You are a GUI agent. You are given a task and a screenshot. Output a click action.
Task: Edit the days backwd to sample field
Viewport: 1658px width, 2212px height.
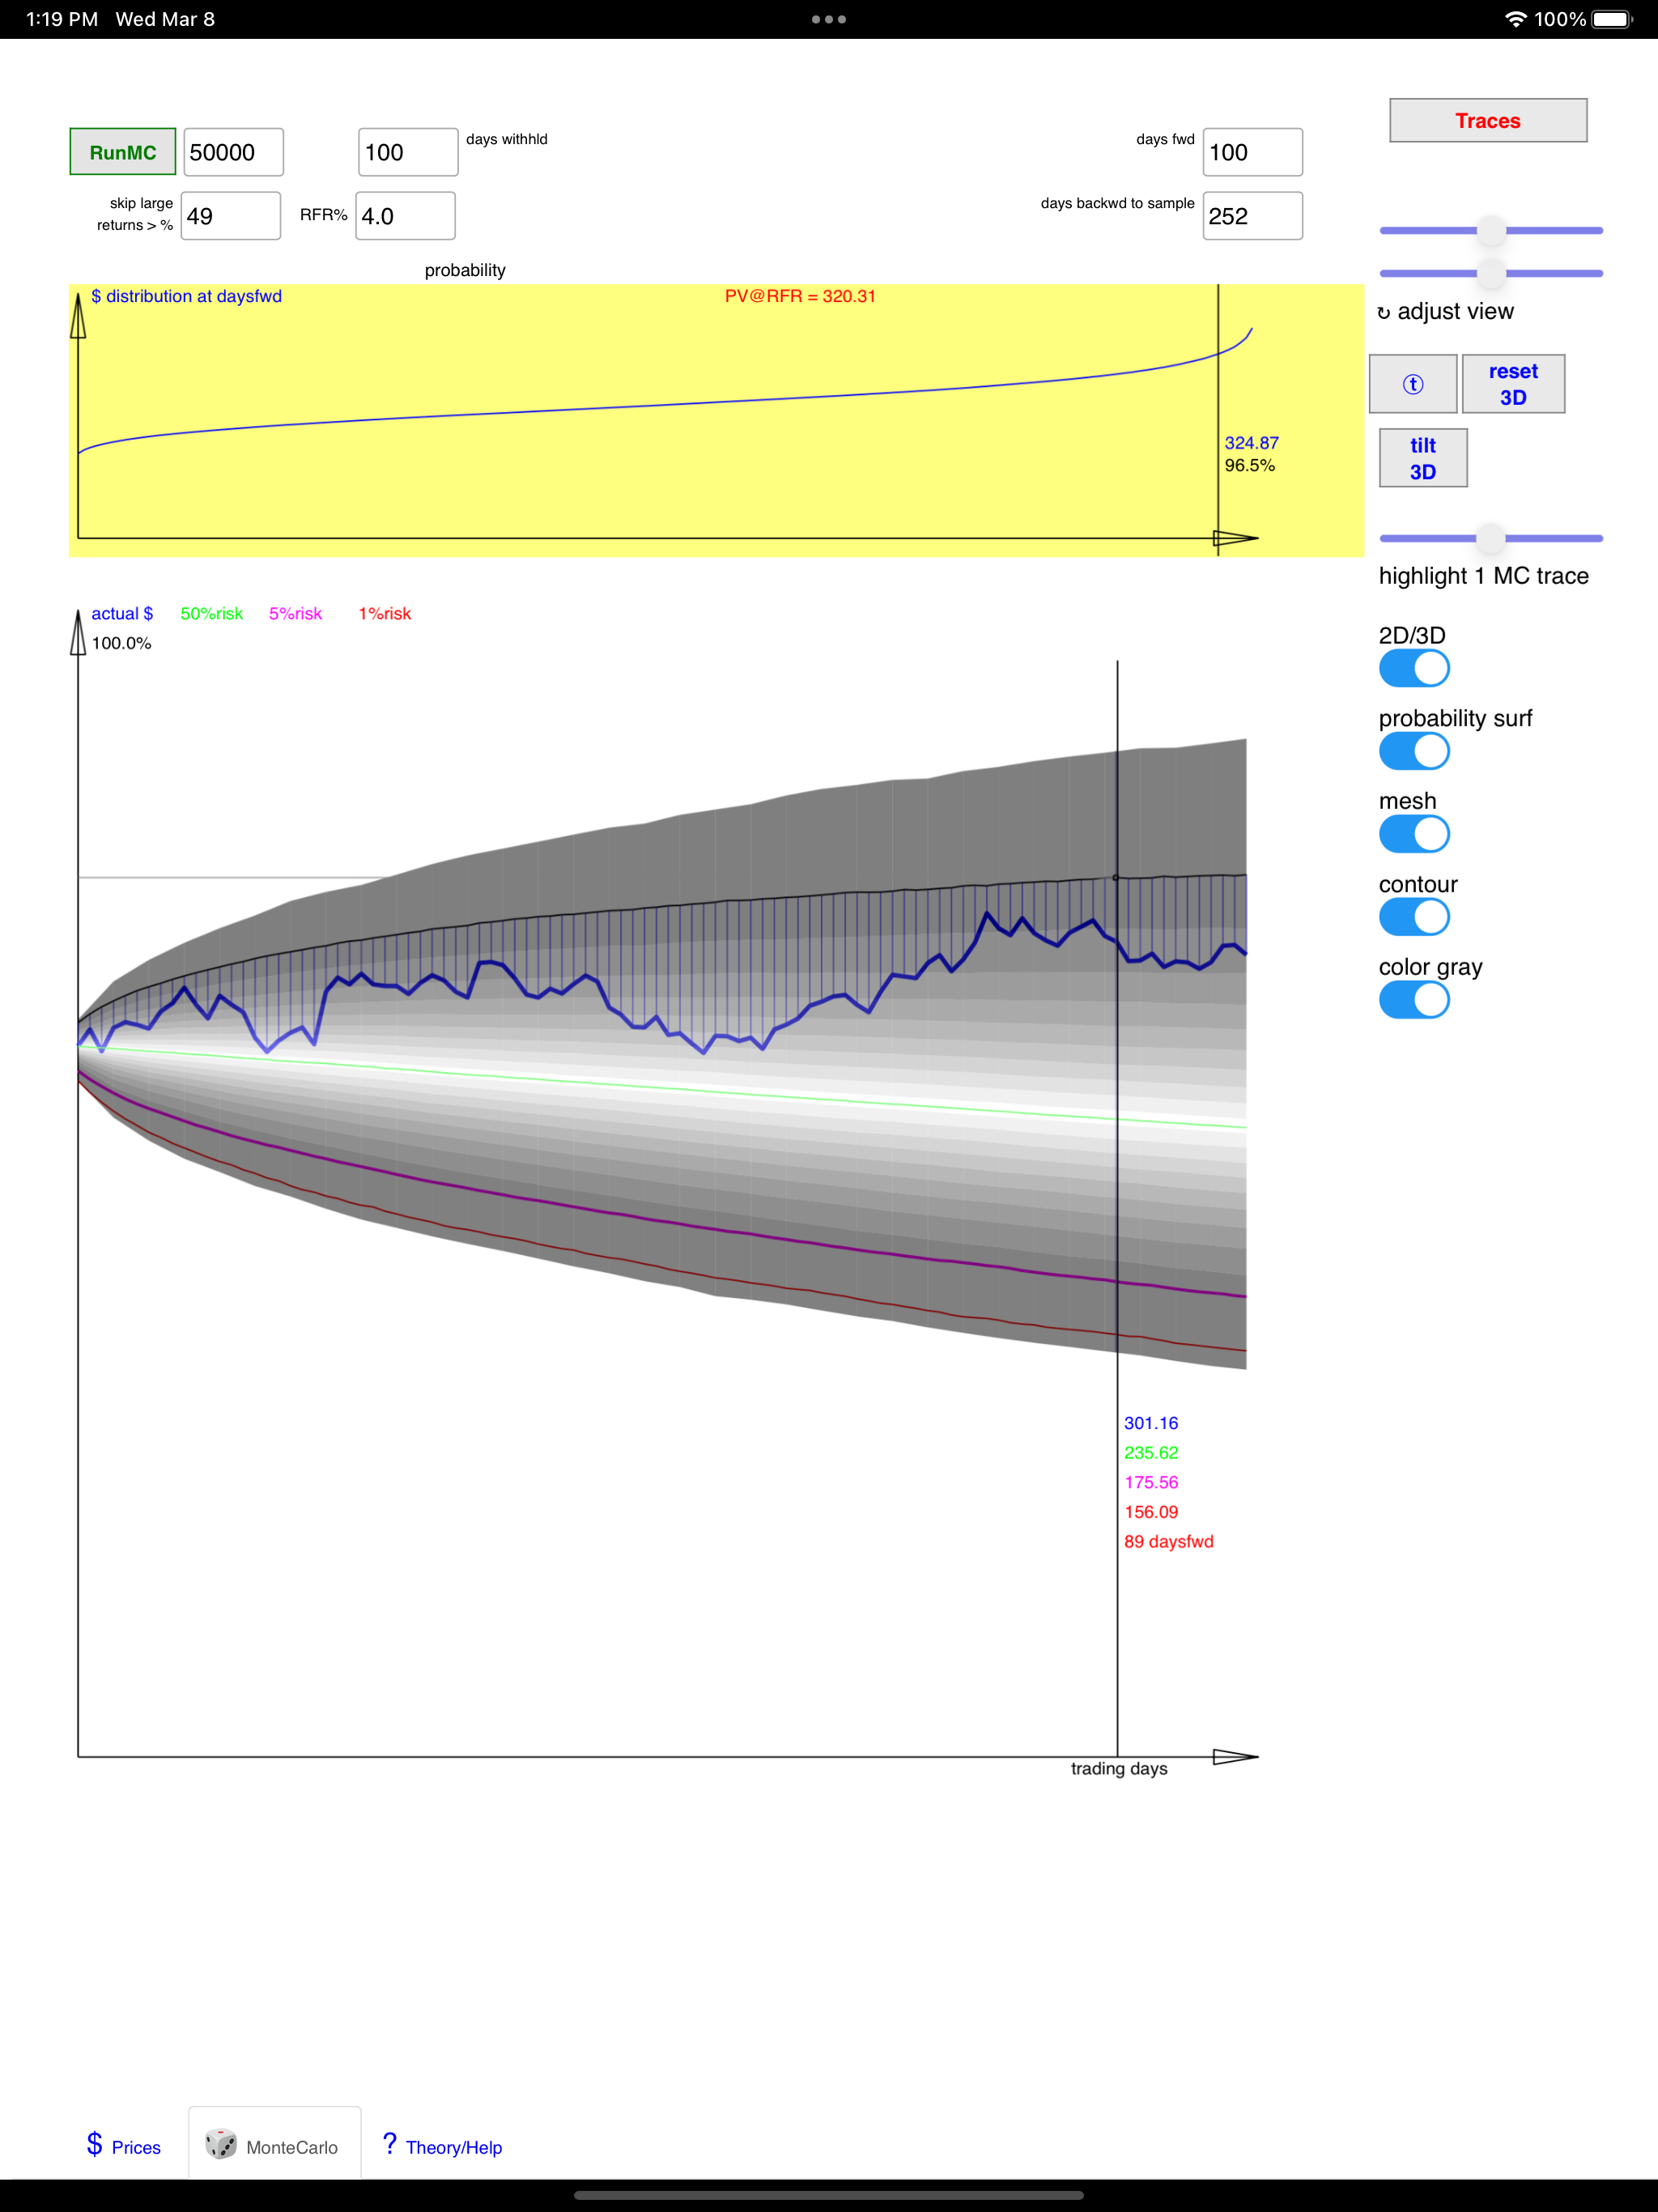1253,216
